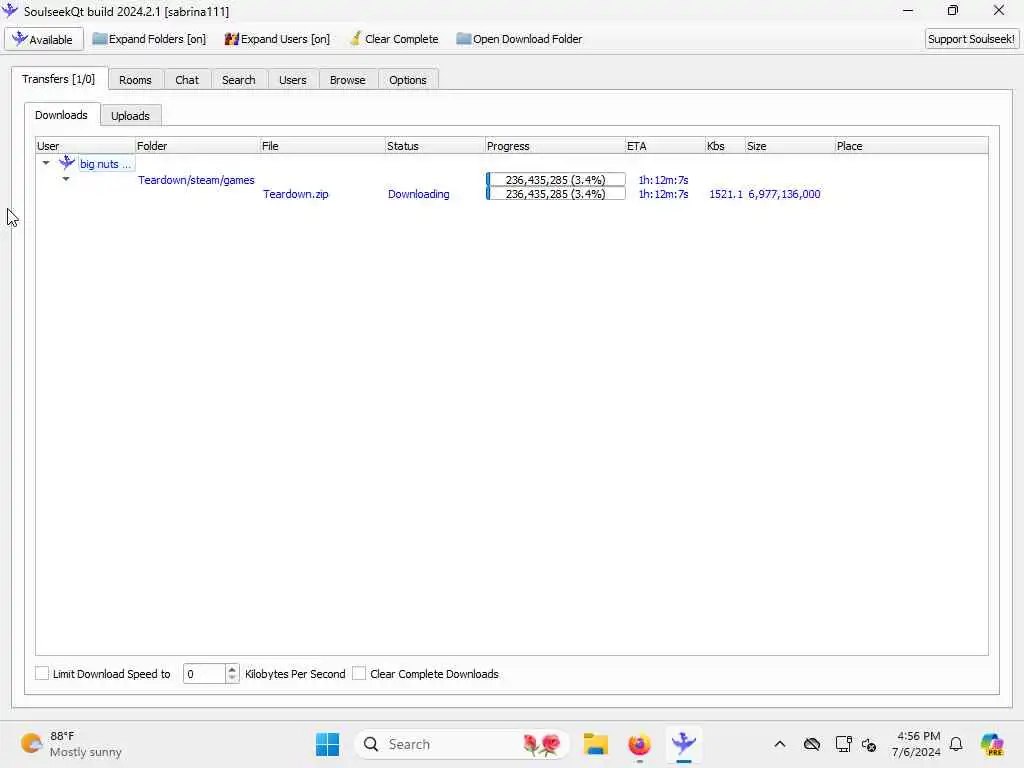Click the Support Soulseek! button

pos(971,39)
